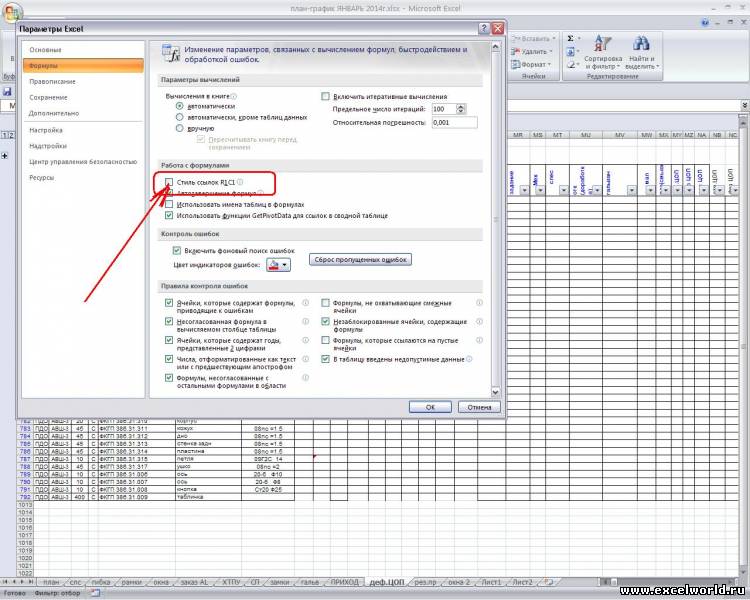Enable Включить итеративные вычисления checkbox

tap(326, 96)
